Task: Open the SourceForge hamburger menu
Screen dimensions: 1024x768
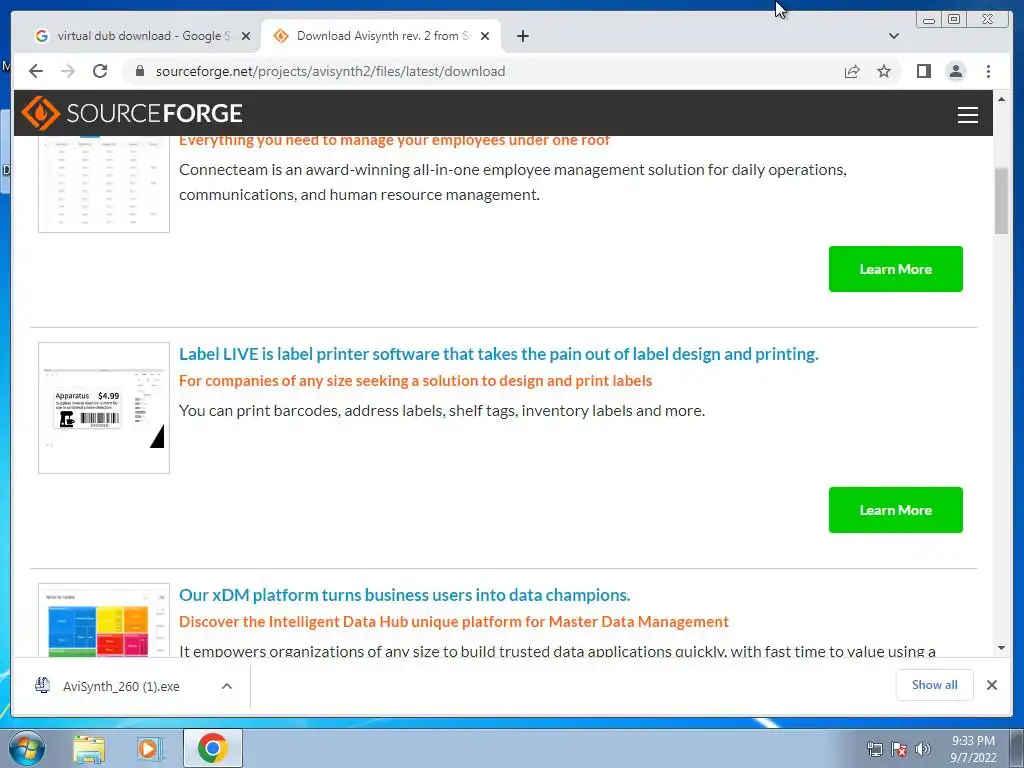Action: (x=967, y=114)
